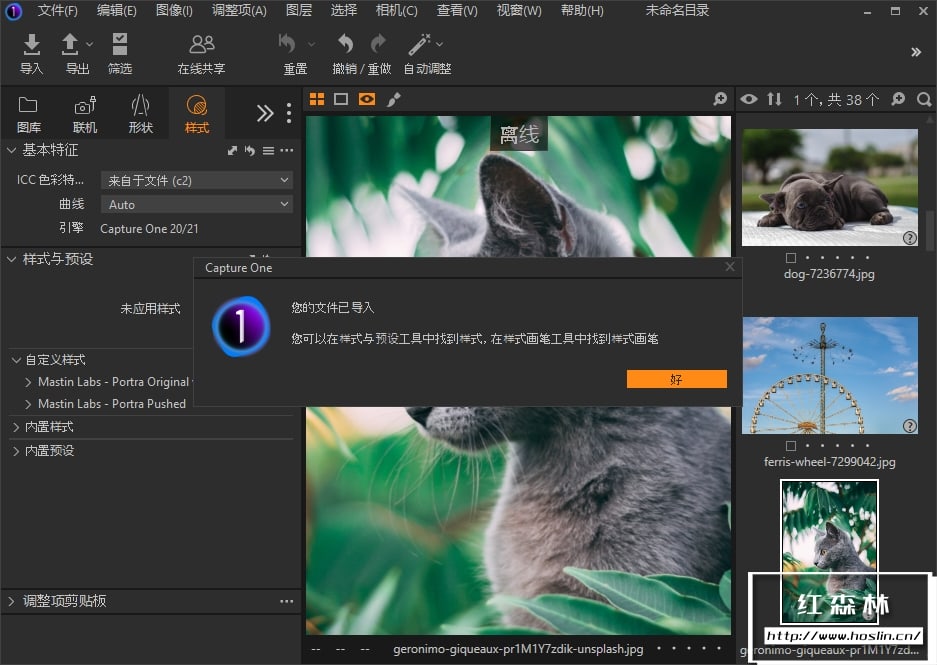
Task: Click the 自动调整 magic wand icon
Action: pos(420,45)
